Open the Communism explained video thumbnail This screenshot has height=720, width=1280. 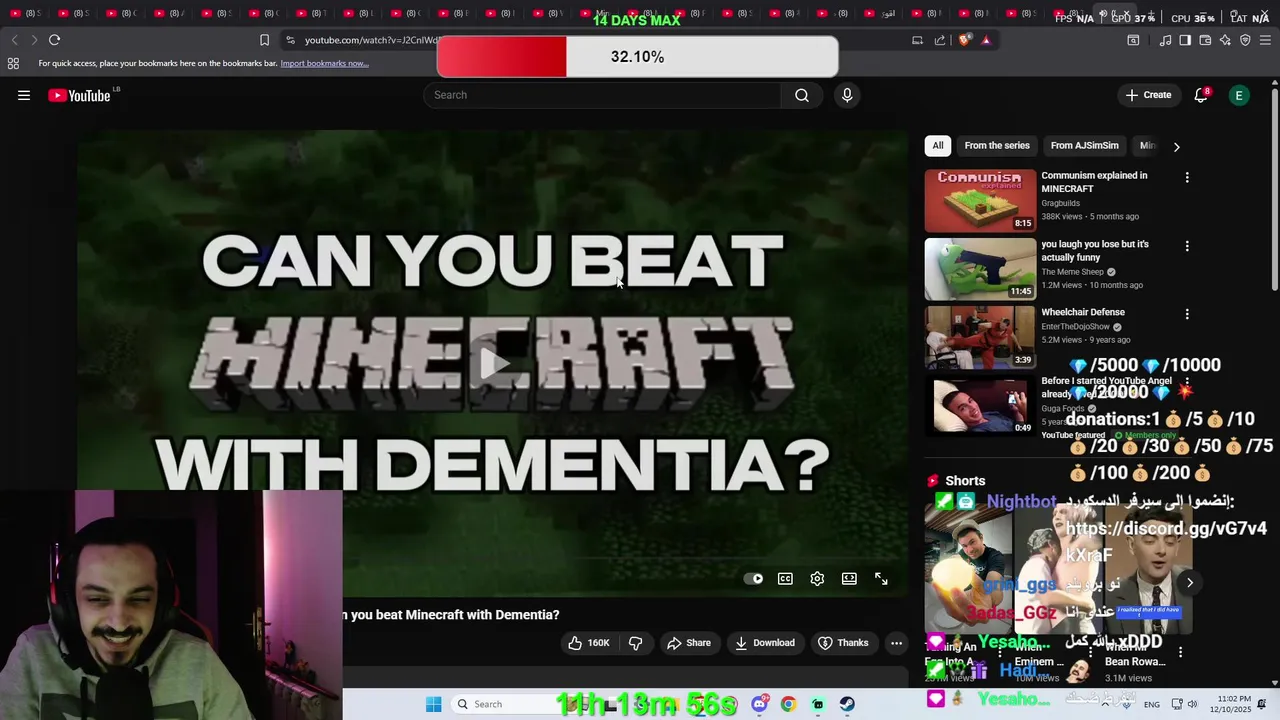(x=980, y=200)
